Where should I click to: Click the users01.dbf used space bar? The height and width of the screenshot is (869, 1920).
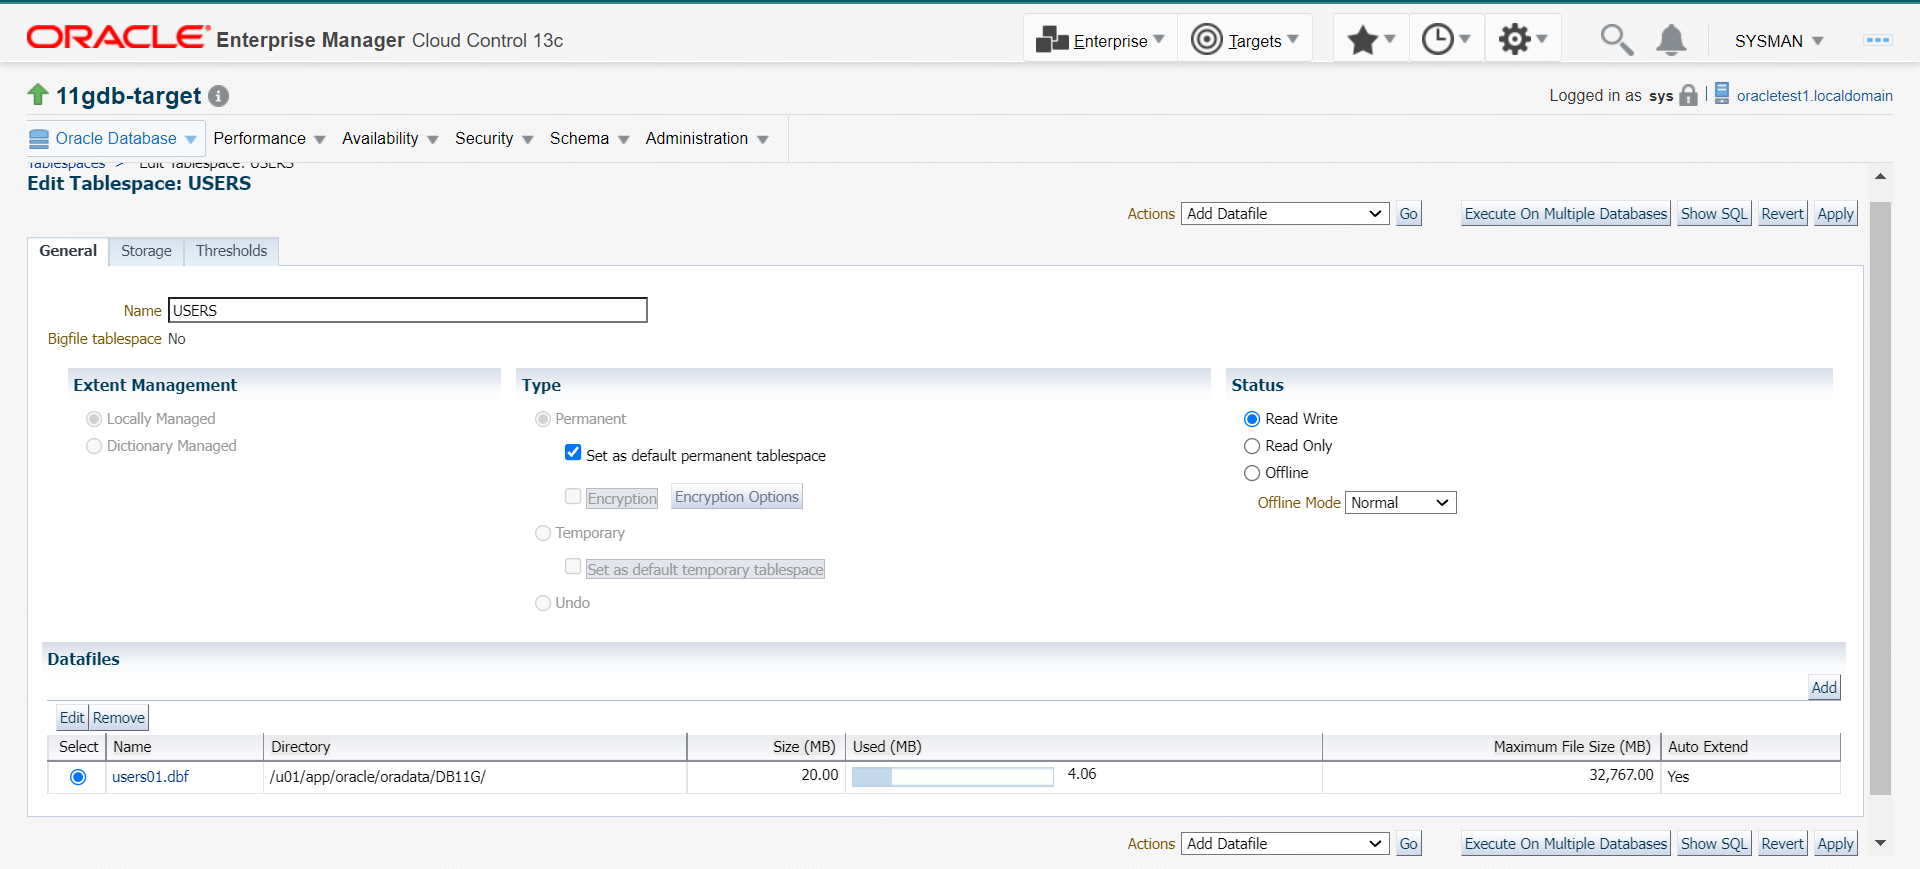(x=952, y=777)
